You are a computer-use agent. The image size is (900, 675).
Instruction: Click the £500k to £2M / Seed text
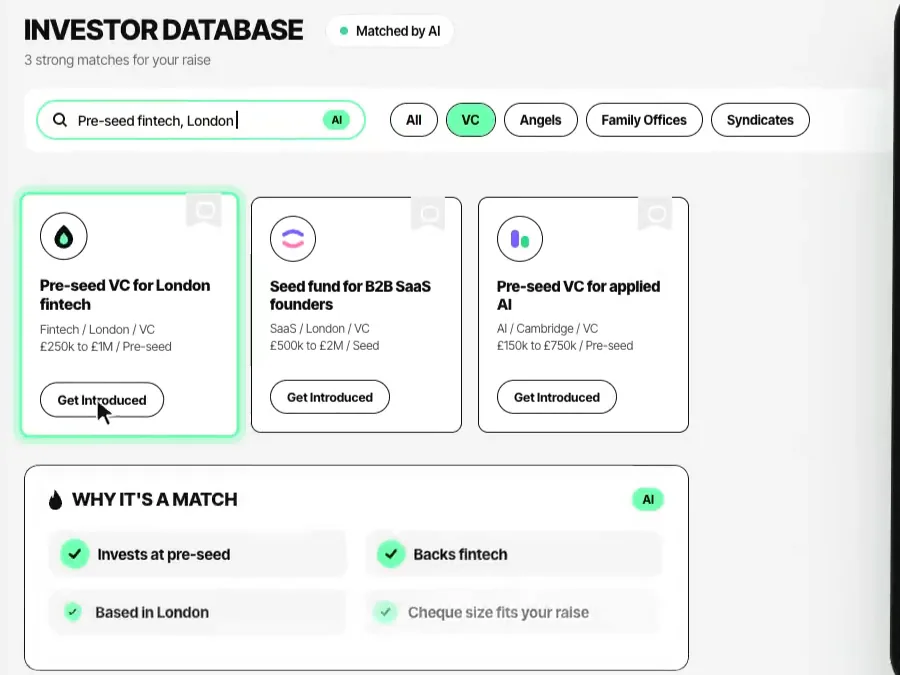pyautogui.click(x=324, y=346)
